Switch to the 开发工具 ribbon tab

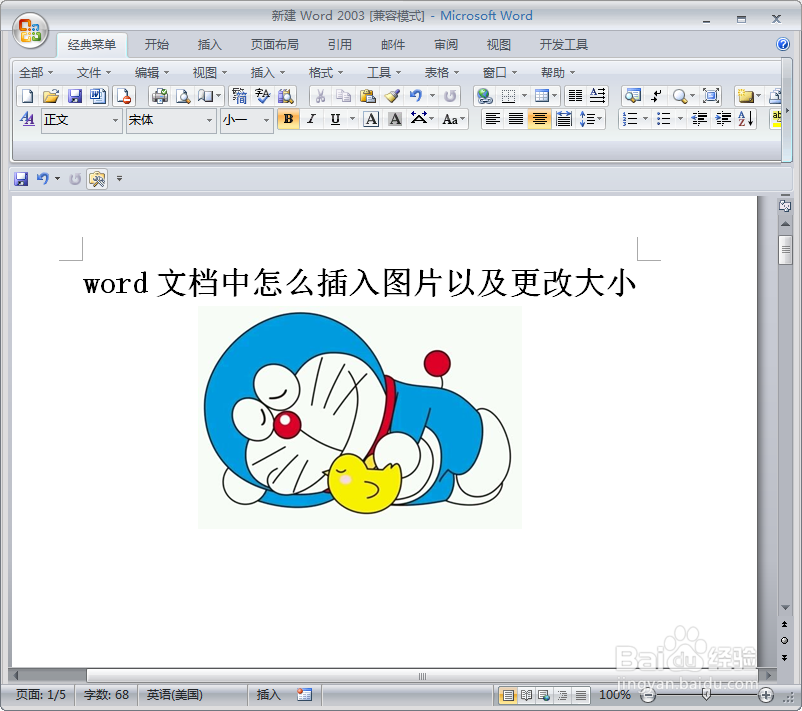tap(564, 45)
